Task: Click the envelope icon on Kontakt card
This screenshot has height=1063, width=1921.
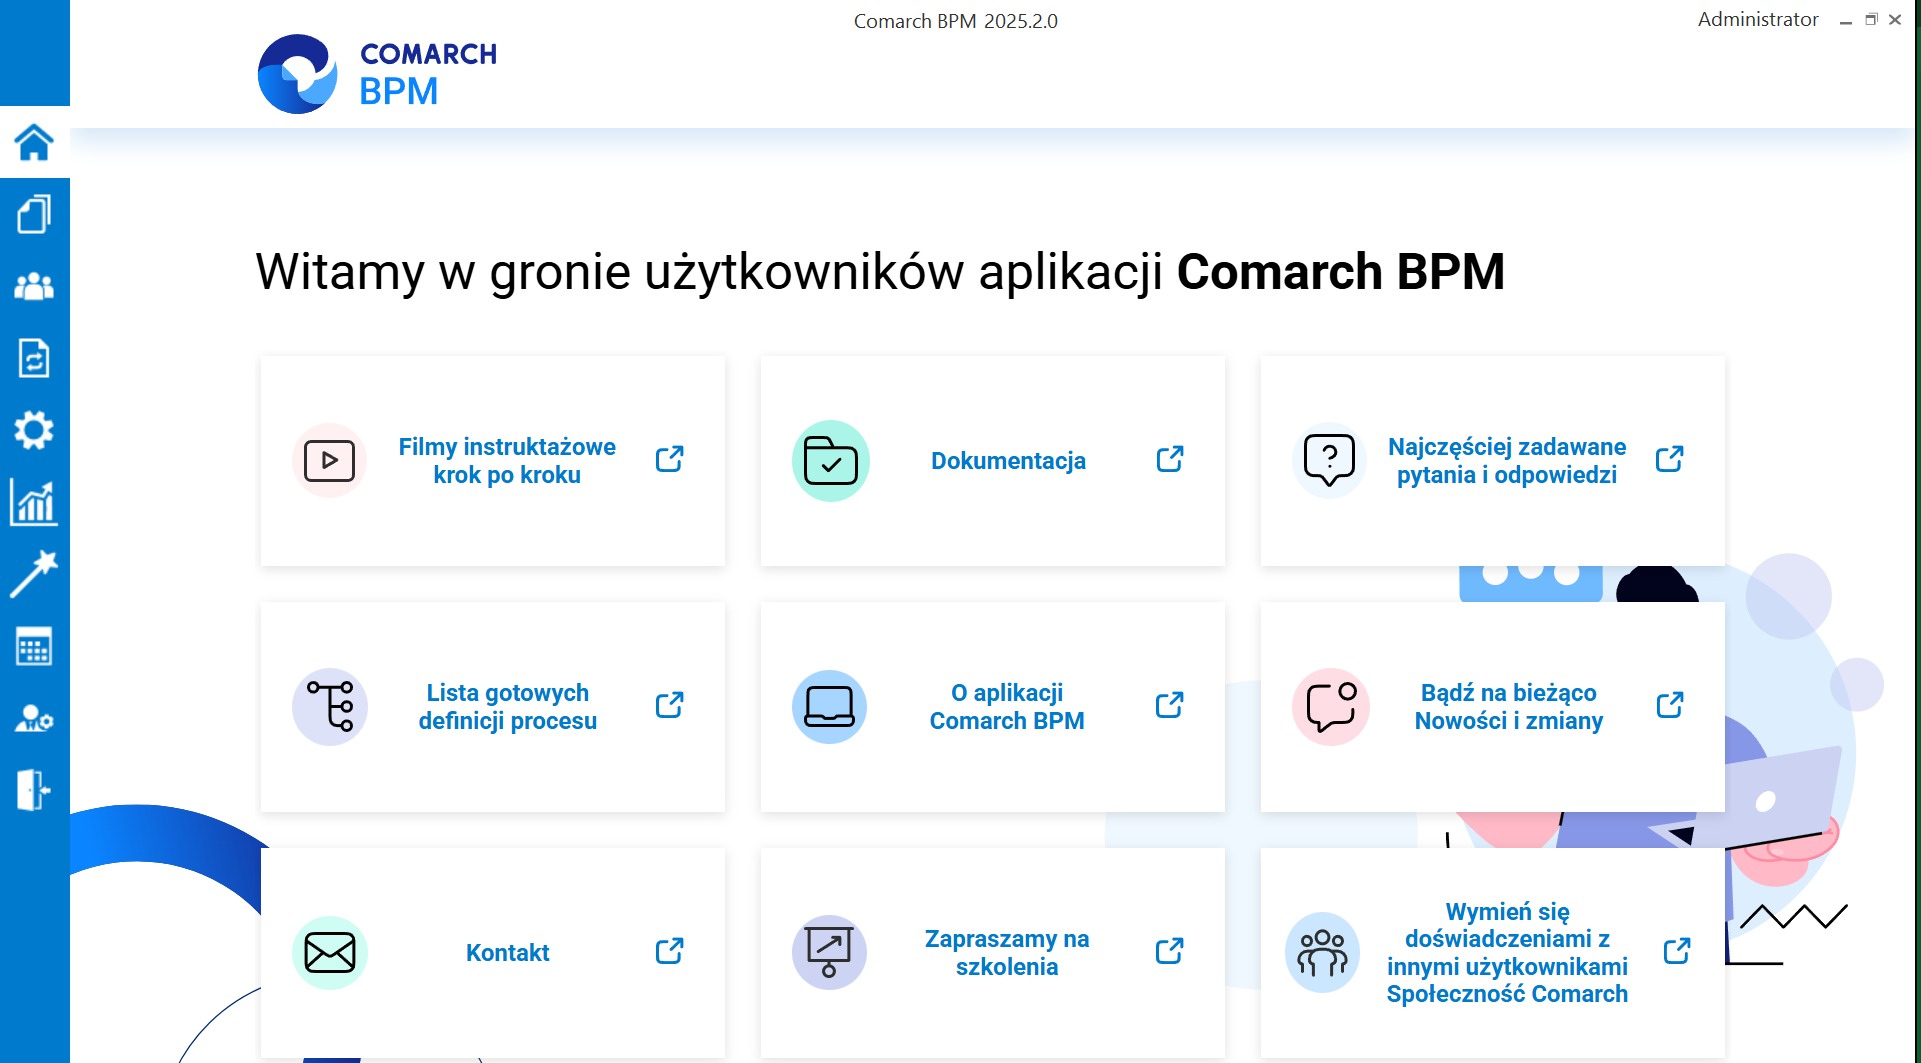Action: [330, 953]
